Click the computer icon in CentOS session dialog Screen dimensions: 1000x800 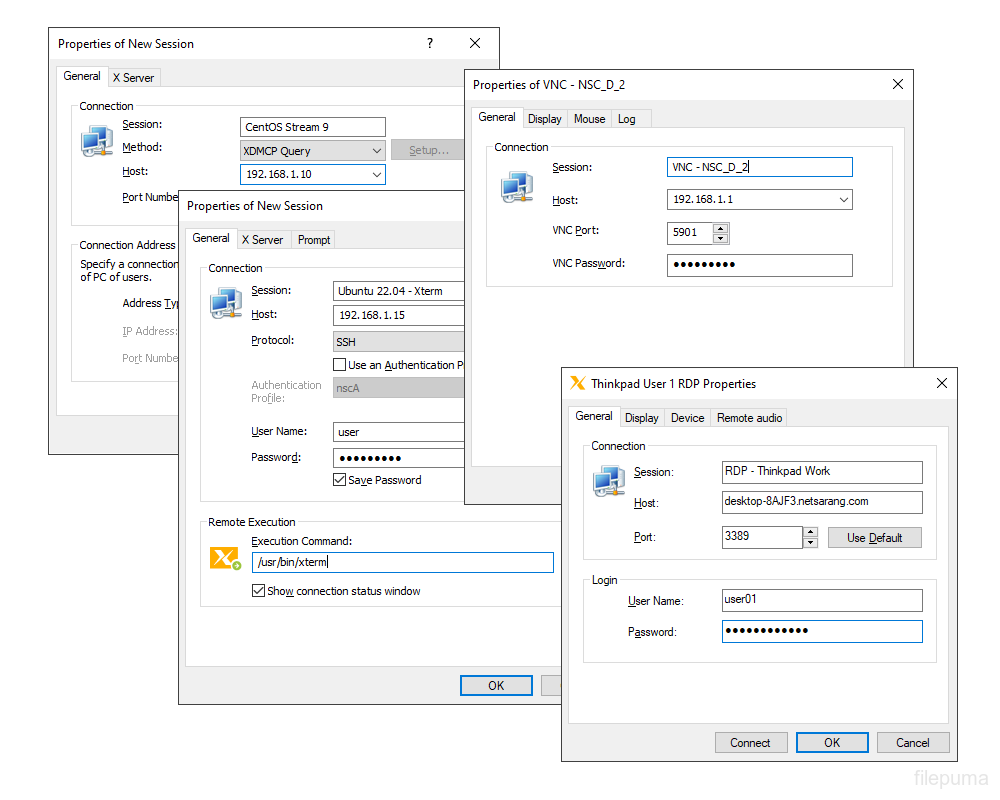(x=97, y=141)
